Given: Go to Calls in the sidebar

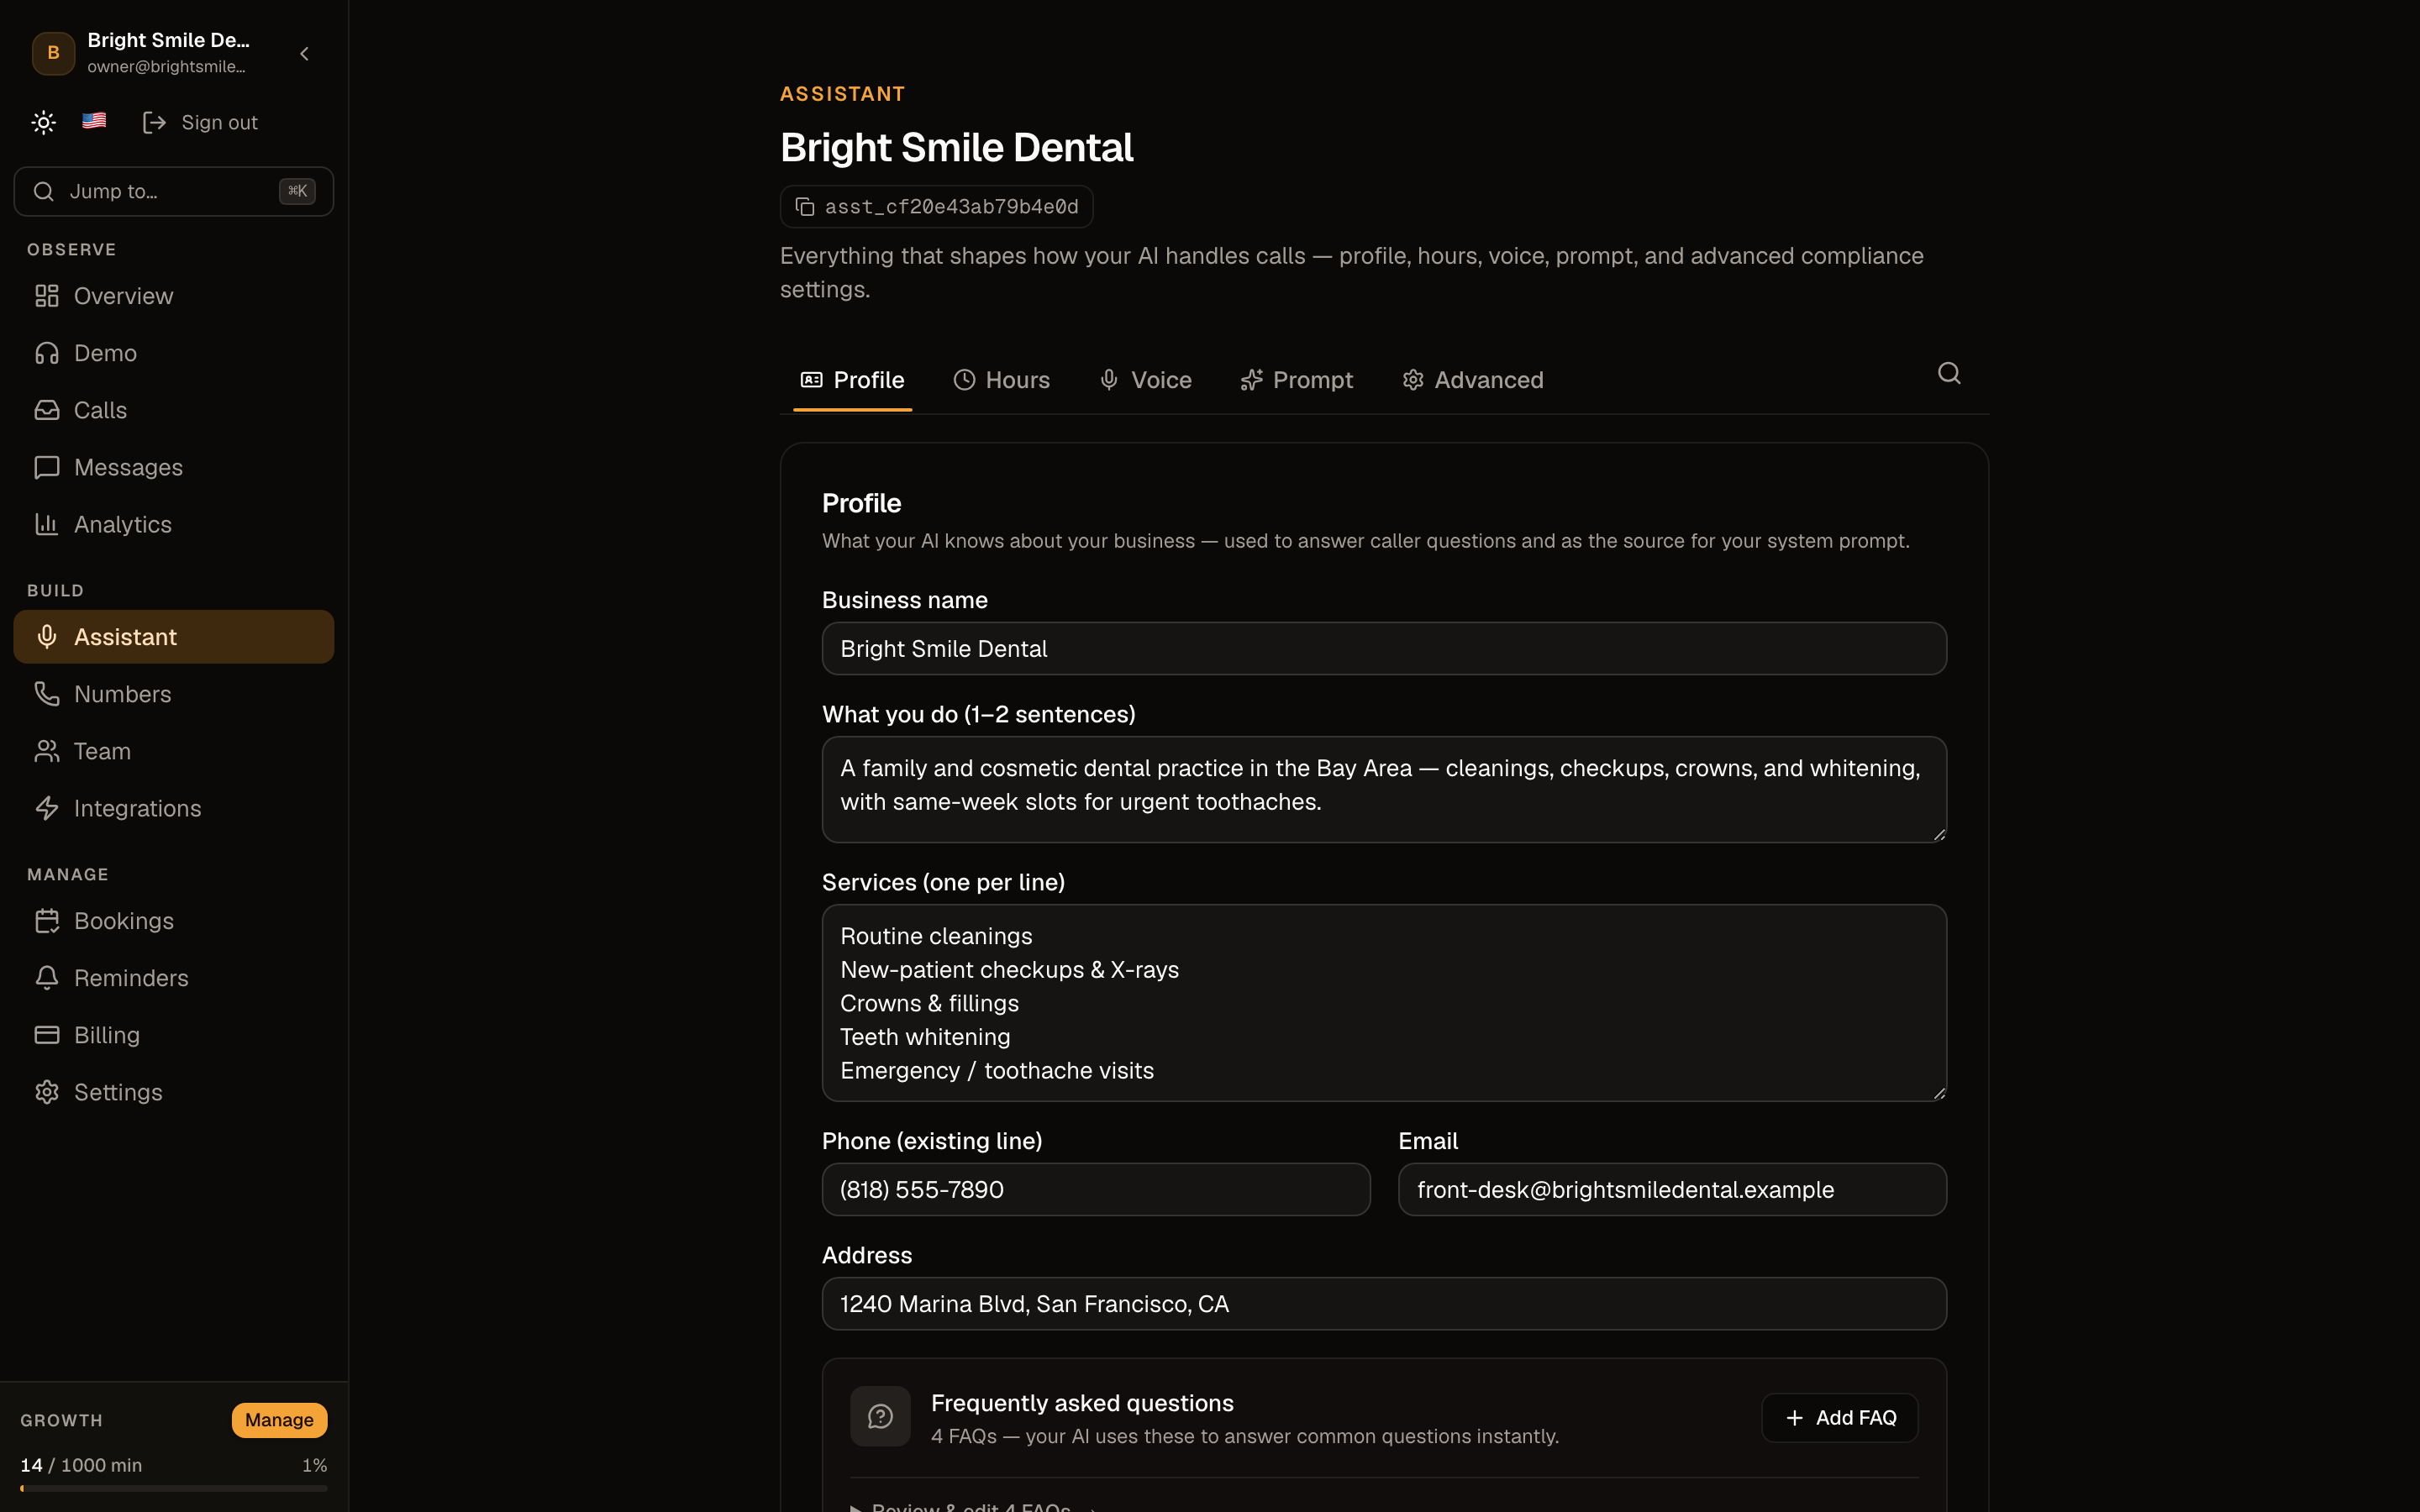Looking at the screenshot, I should 174,410.
